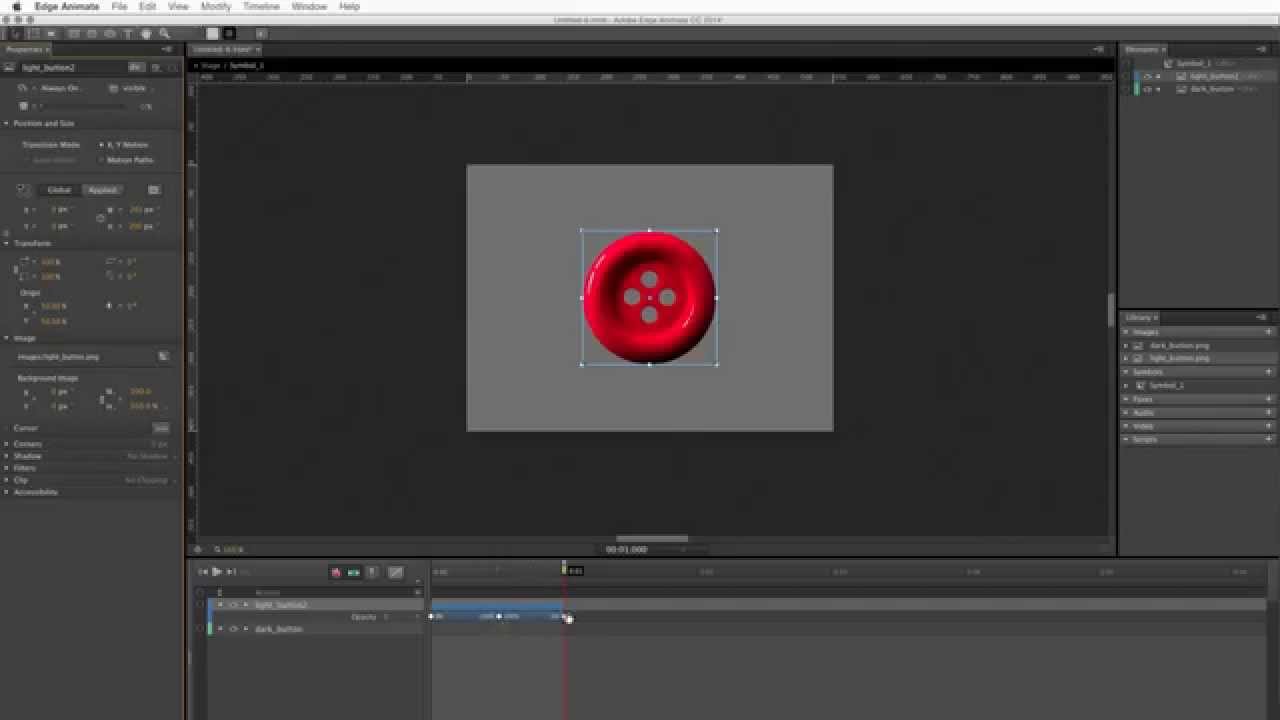Image resolution: width=1280 pixels, height=720 pixels.
Task: Expand the Fonts section in Library
Action: [1127, 399]
